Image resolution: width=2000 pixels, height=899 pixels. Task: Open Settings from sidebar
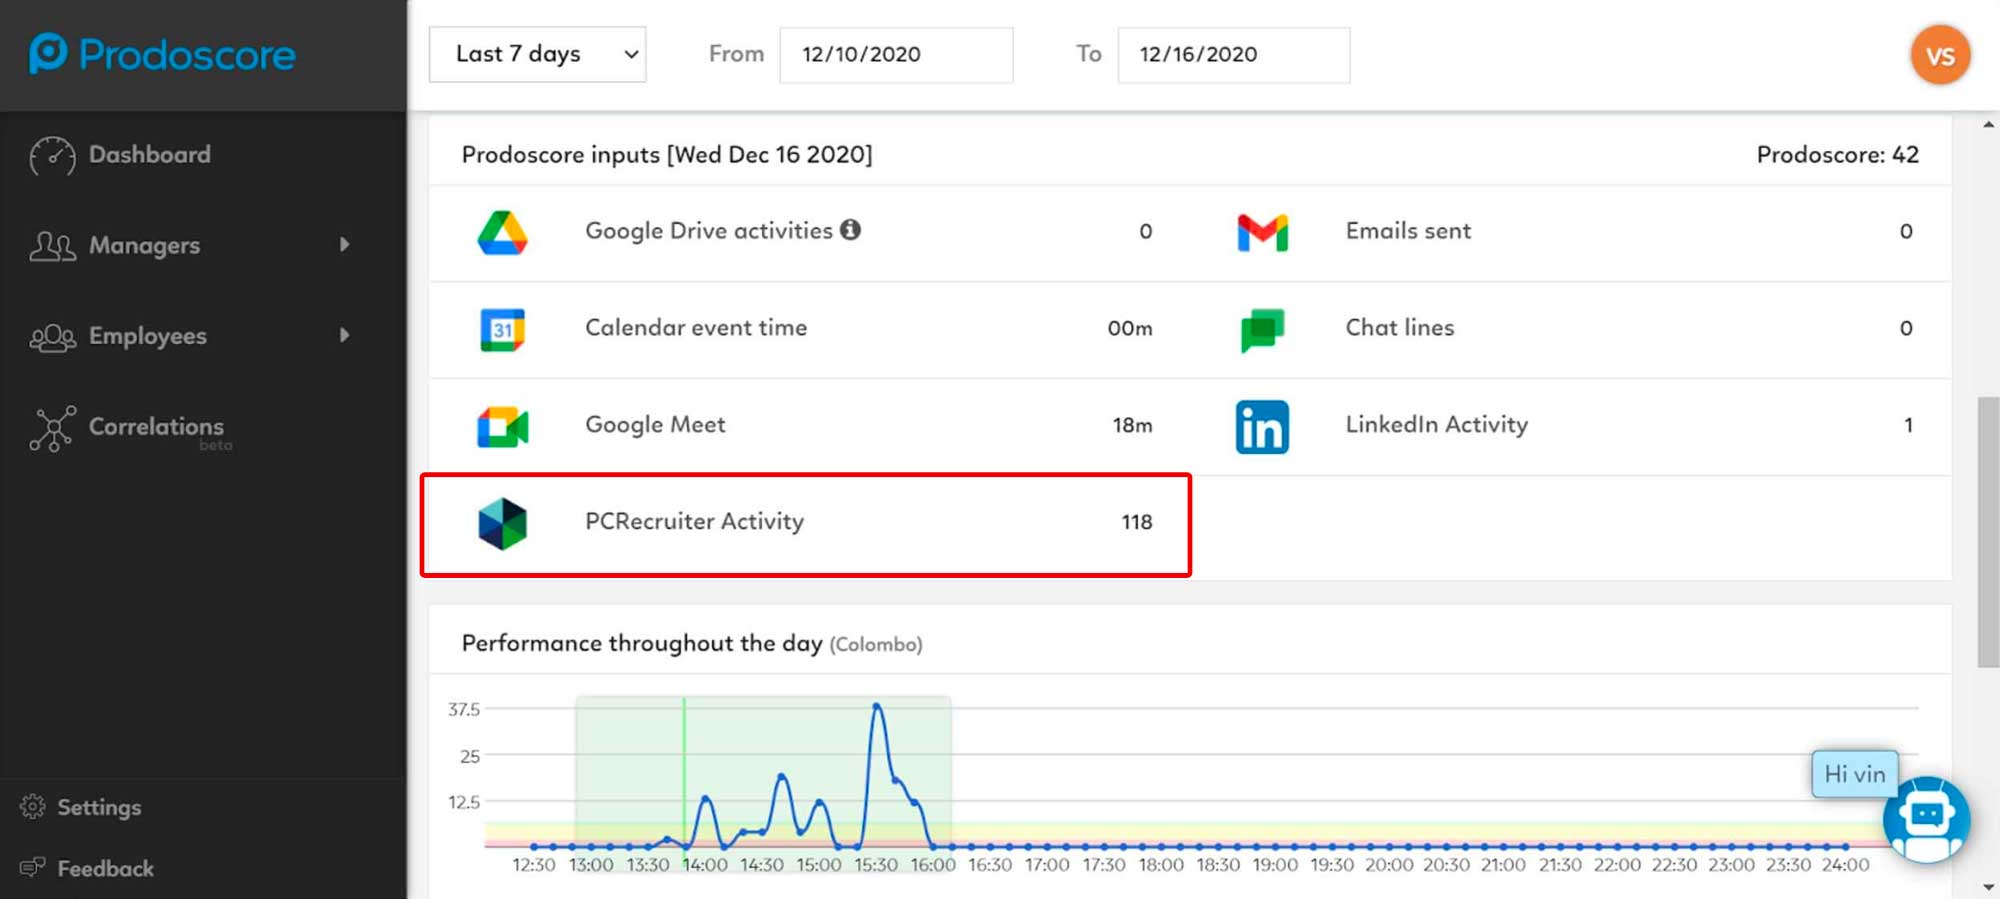98,807
